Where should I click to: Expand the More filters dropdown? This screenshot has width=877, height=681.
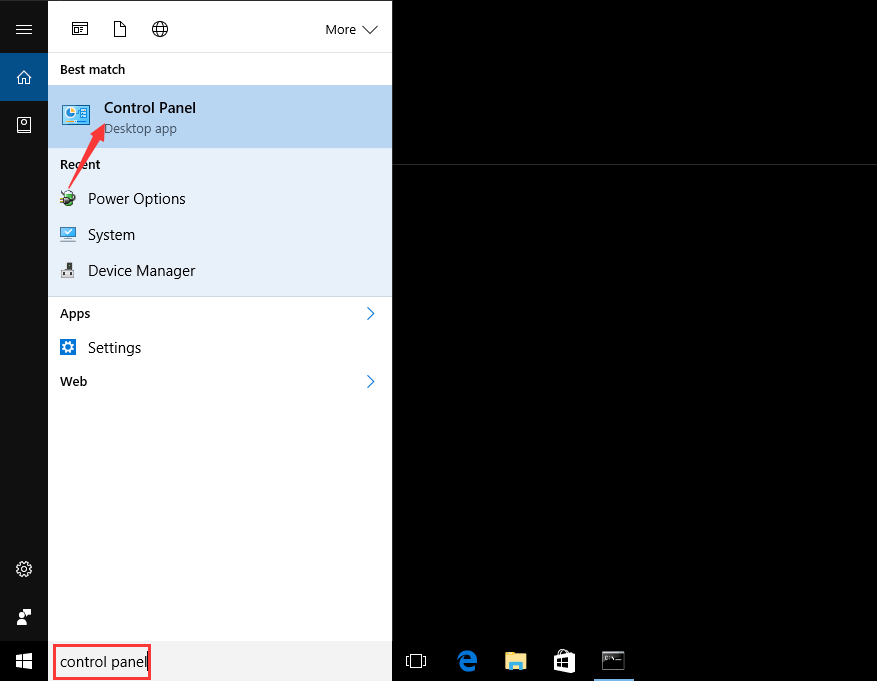click(351, 30)
